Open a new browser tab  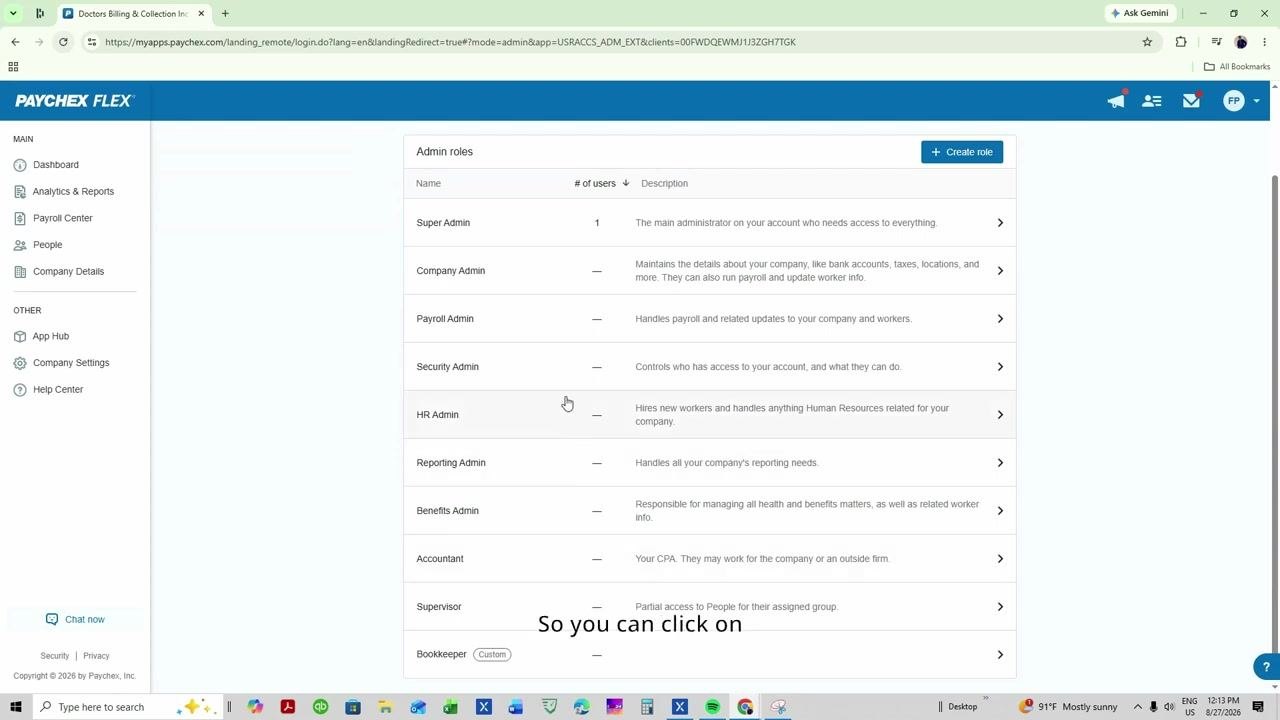(225, 14)
